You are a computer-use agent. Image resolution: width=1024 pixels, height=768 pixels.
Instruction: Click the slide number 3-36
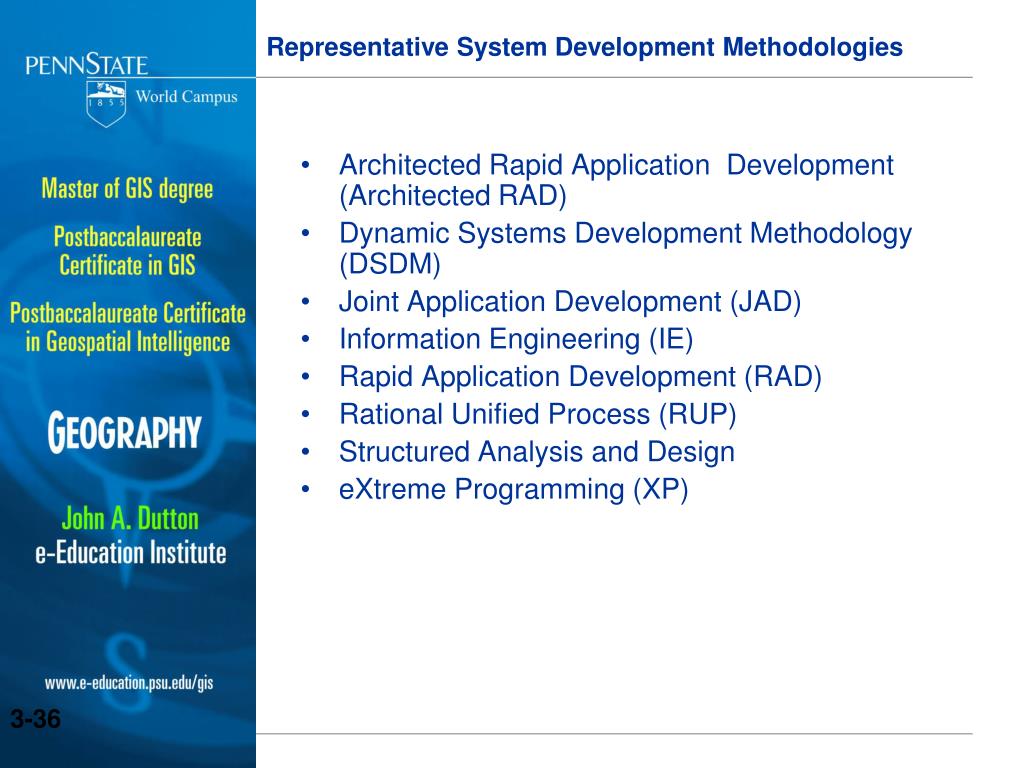tap(35, 719)
